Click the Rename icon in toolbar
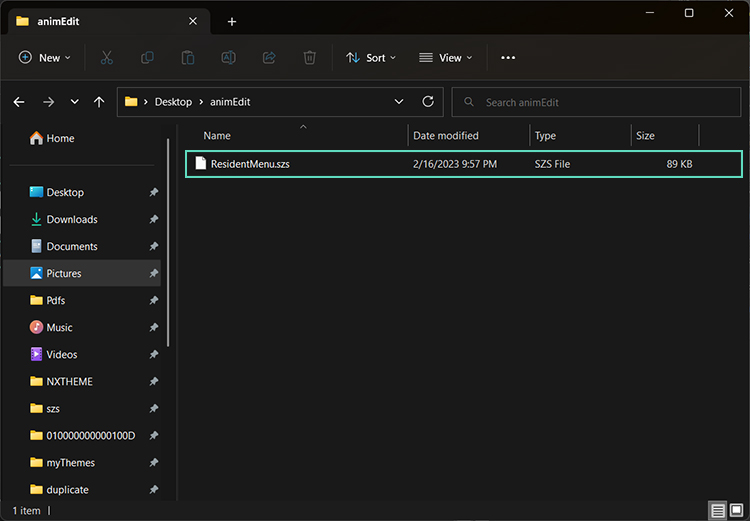 click(x=228, y=58)
